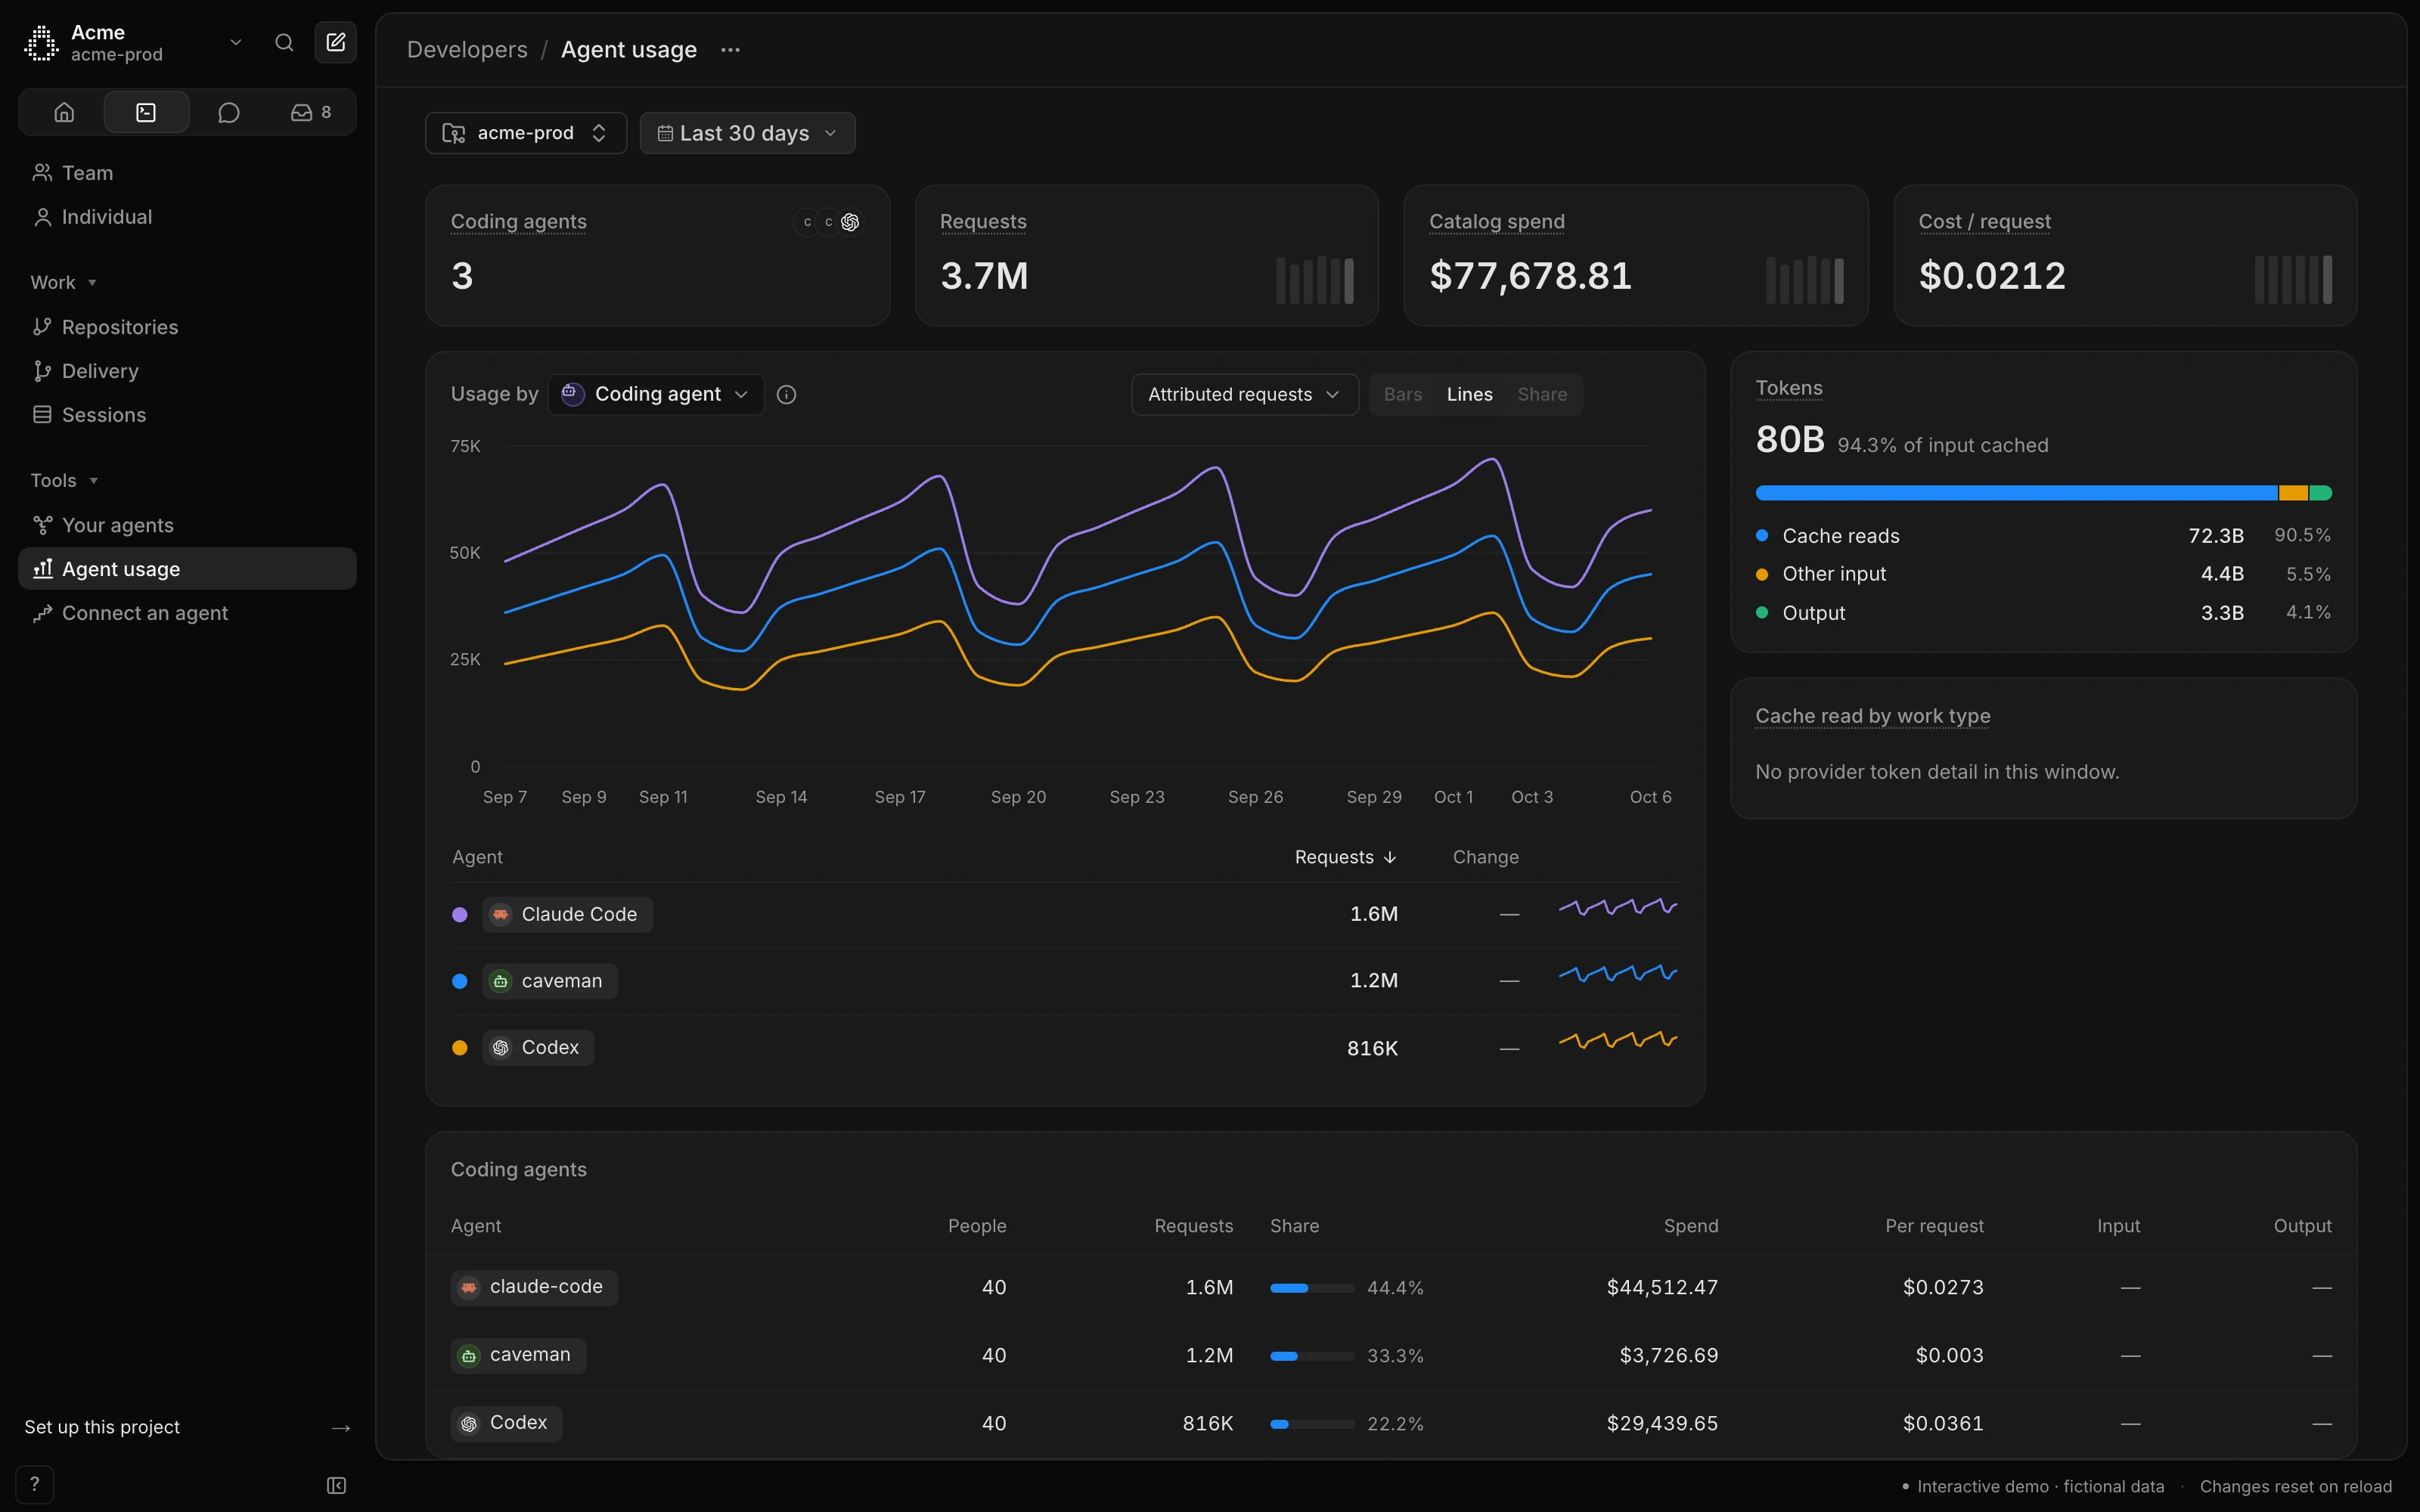2420x1512 pixels.
Task: Click the Codex logo icon in Coding agents table
Action: (x=469, y=1423)
